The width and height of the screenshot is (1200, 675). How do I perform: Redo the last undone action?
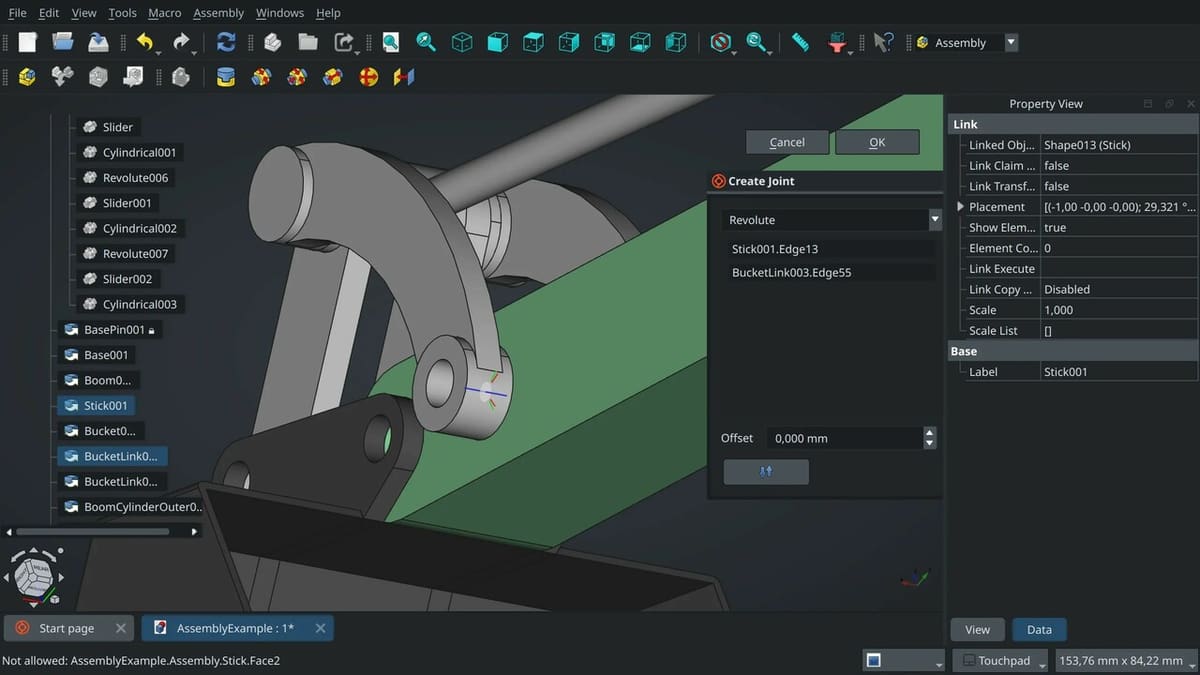pyautogui.click(x=181, y=42)
